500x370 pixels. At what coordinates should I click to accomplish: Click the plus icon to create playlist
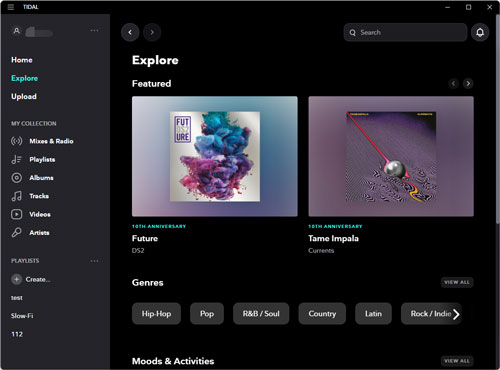tap(17, 279)
